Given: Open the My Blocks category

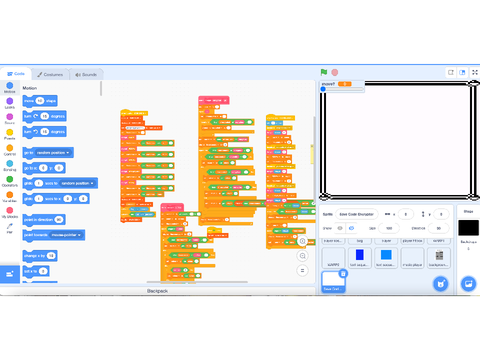Looking at the screenshot, I should (10, 212).
